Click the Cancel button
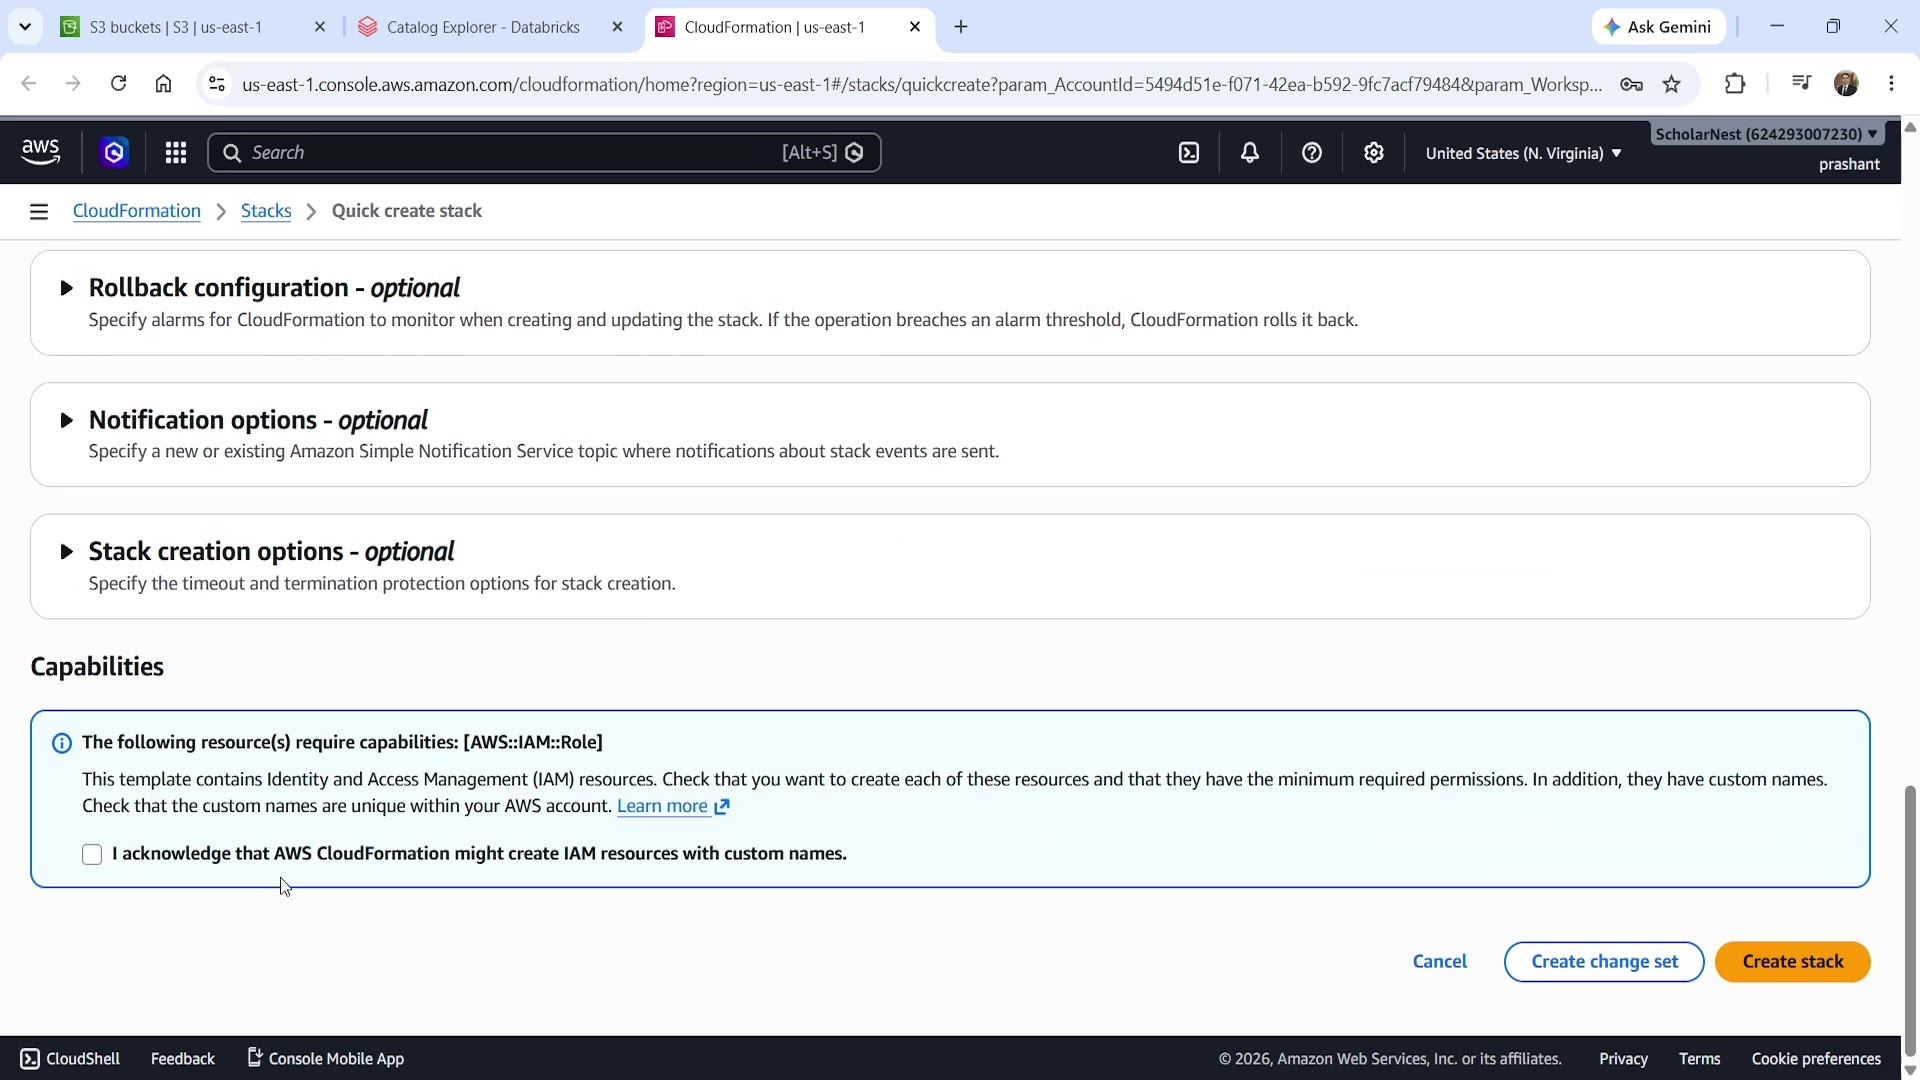Image resolution: width=1920 pixels, height=1080 pixels. click(x=1439, y=962)
